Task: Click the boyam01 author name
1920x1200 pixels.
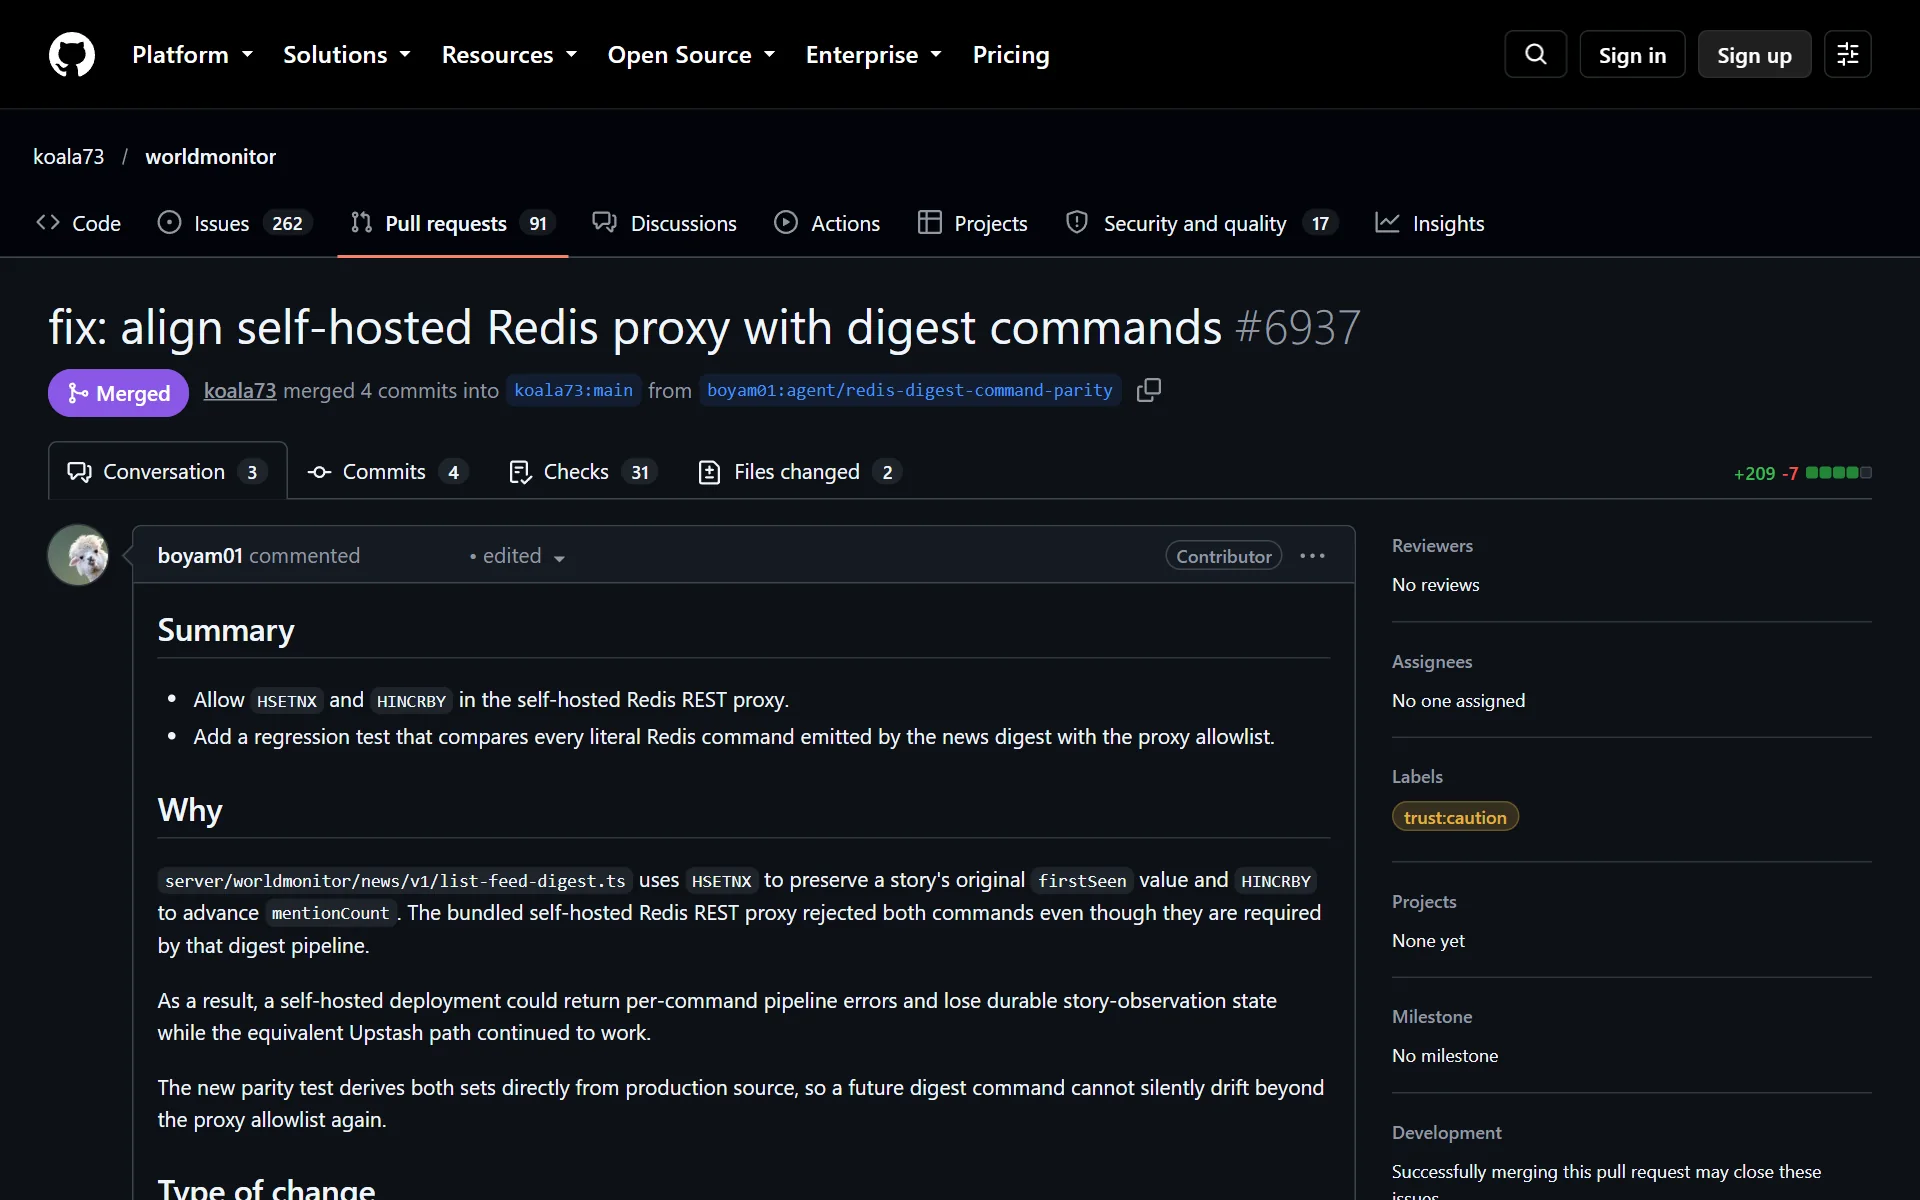Action: click(x=200, y=556)
